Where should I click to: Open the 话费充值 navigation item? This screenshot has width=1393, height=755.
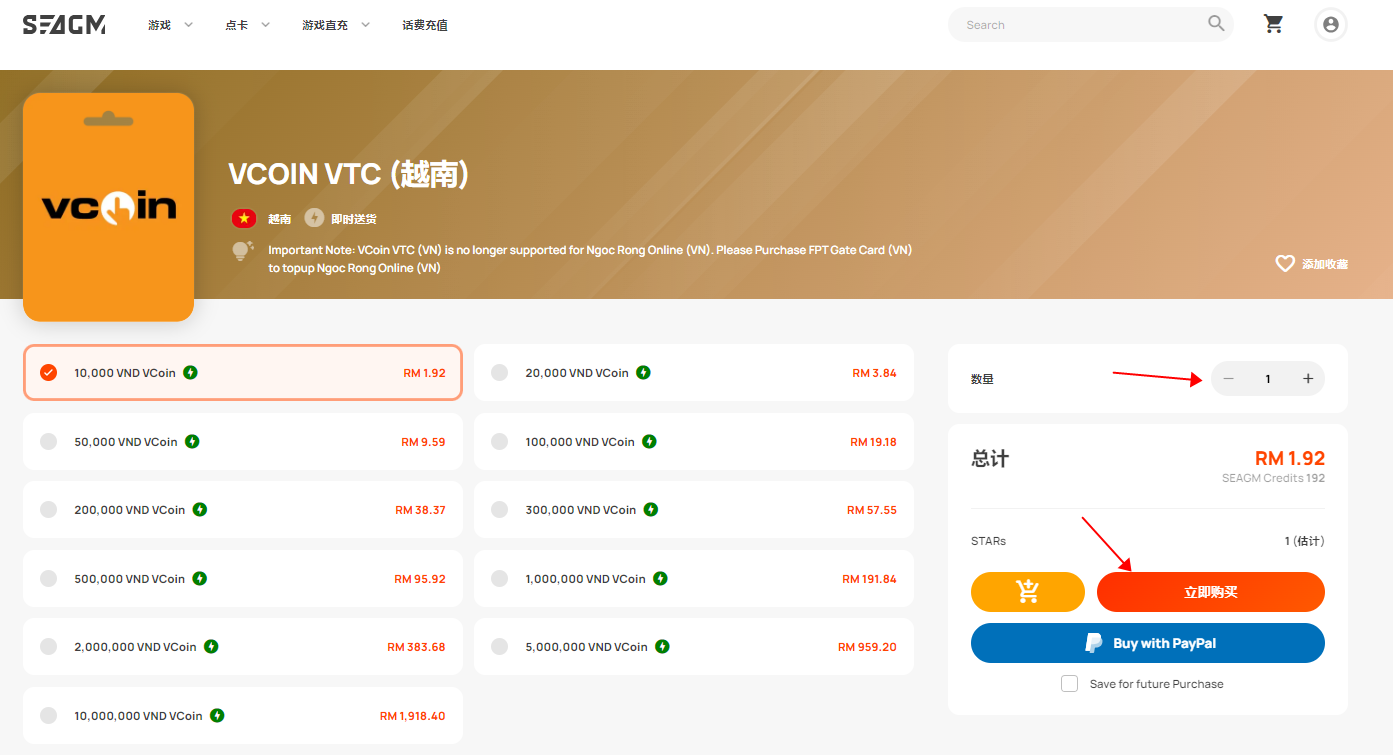(425, 25)
